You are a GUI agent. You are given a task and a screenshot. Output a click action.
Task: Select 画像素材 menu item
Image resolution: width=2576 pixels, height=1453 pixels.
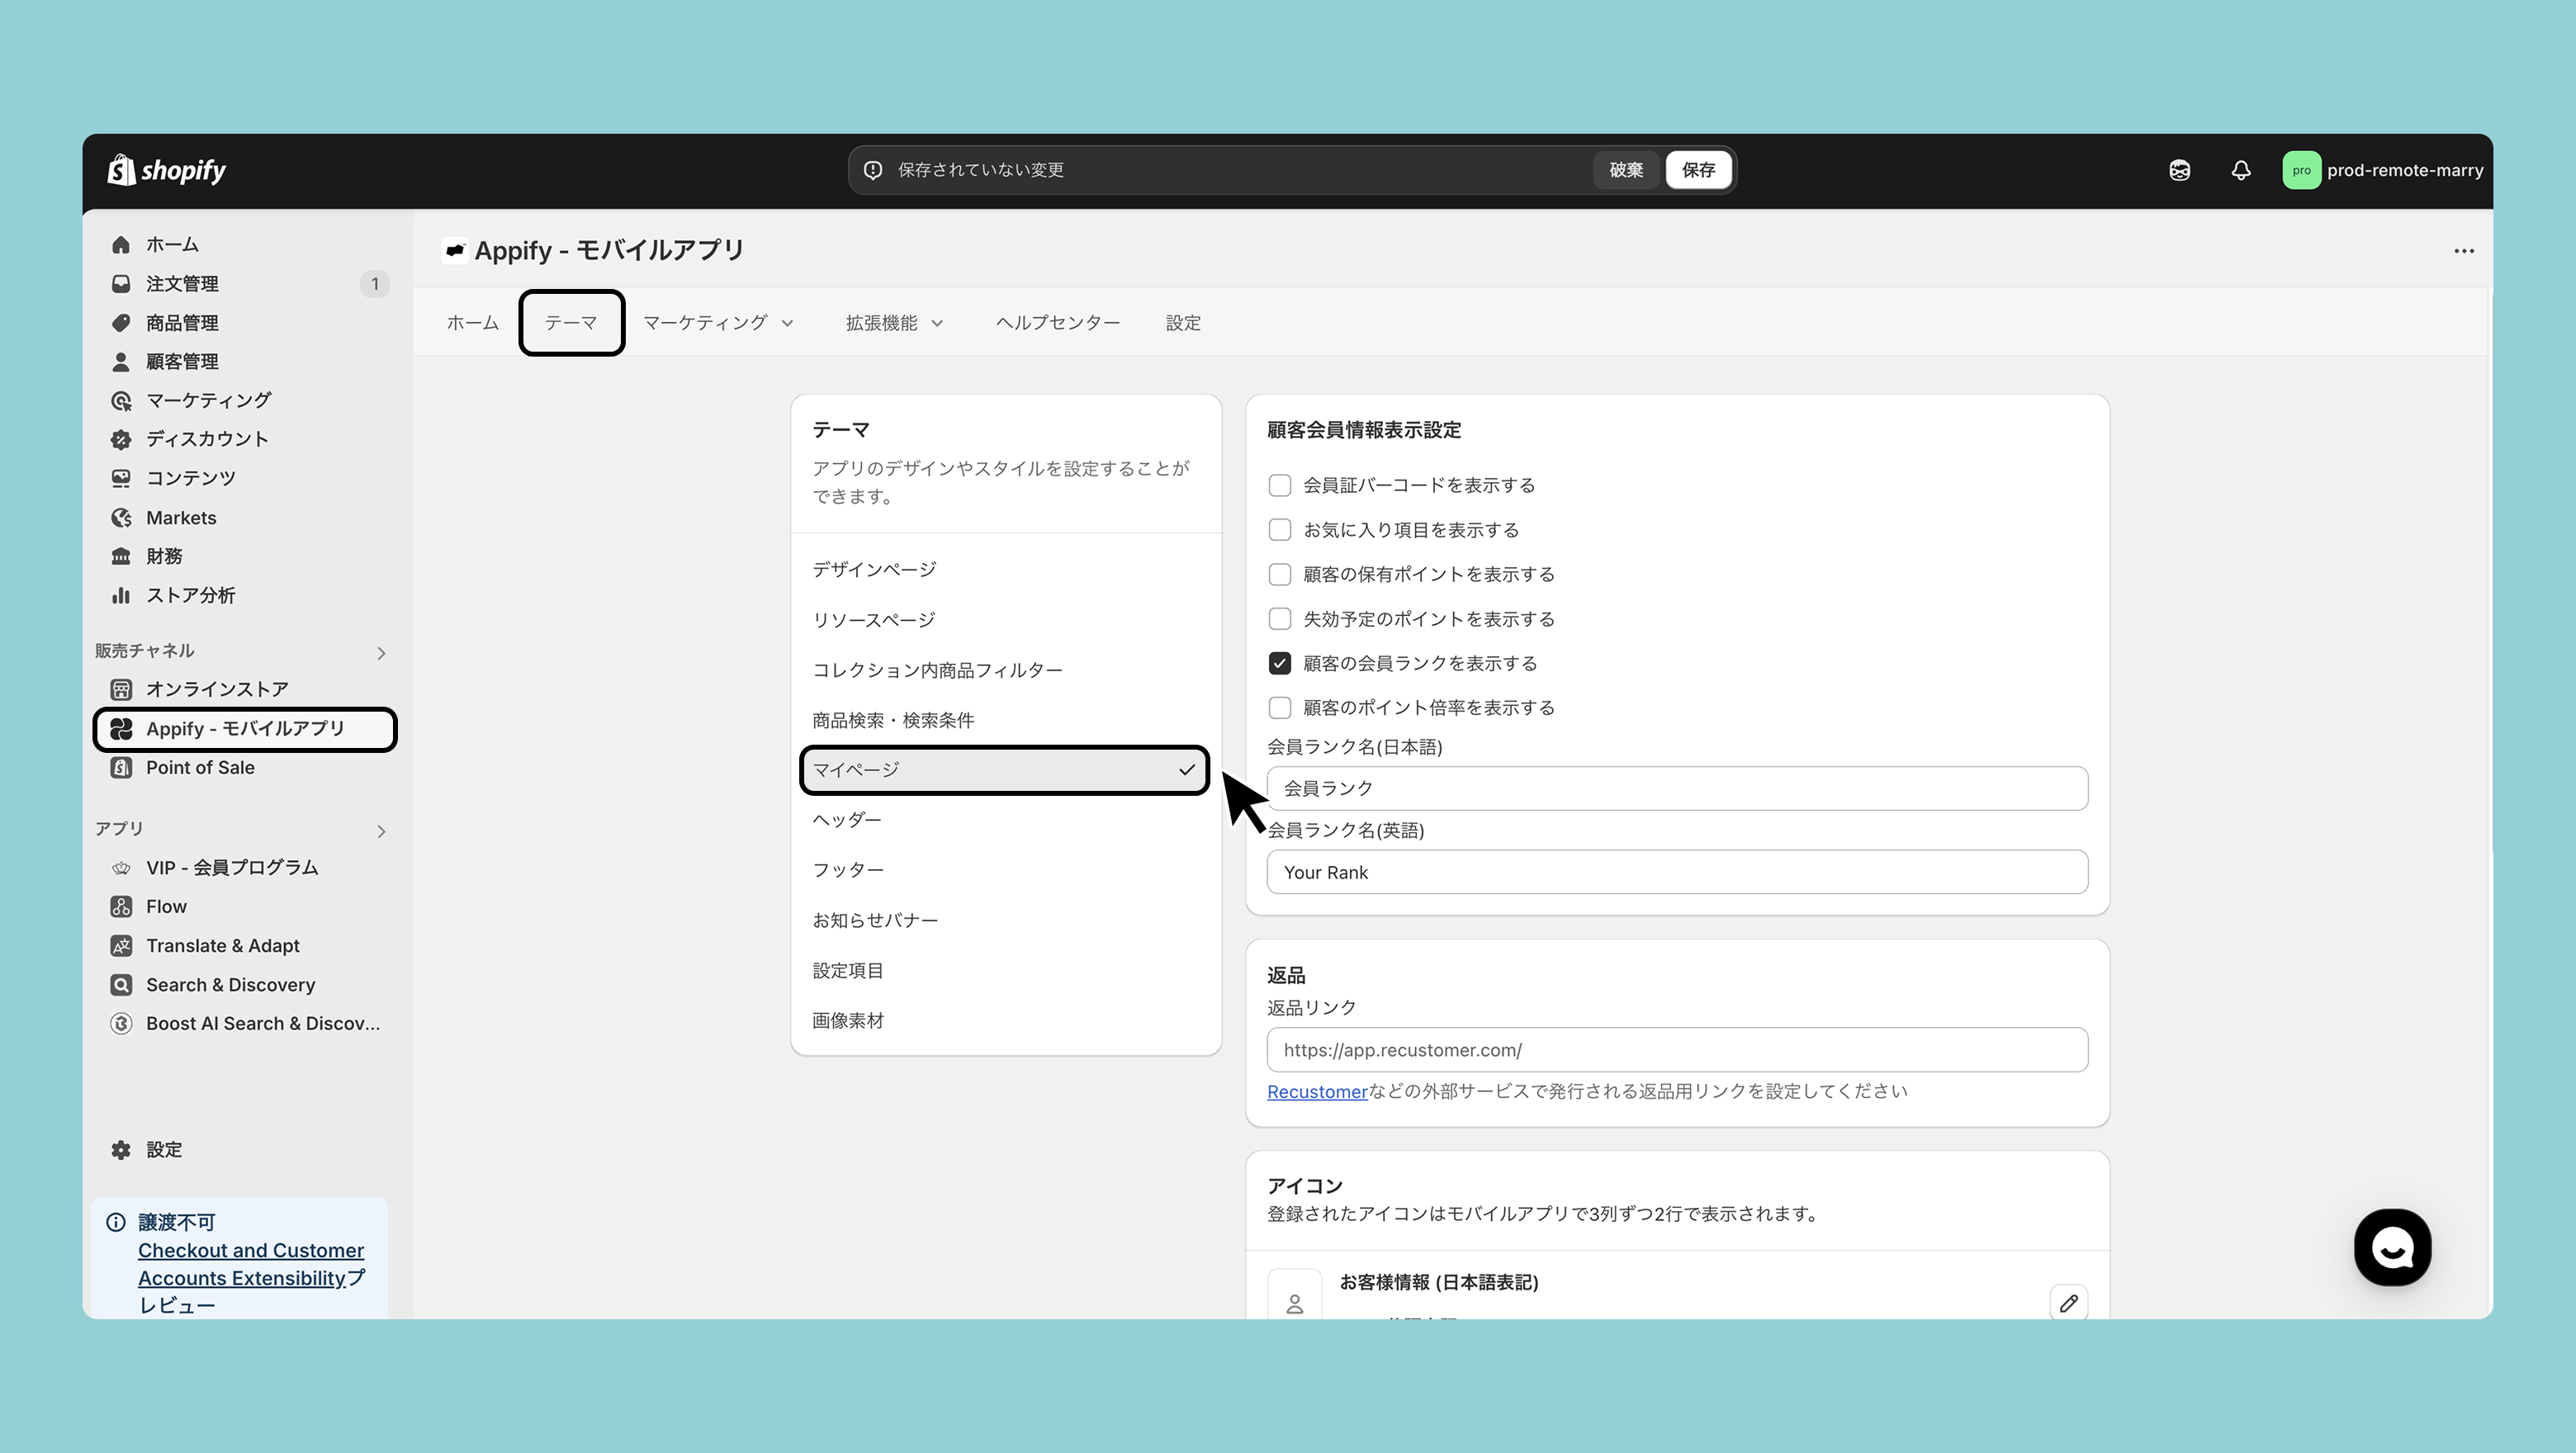click(x=1004, y=1020)
